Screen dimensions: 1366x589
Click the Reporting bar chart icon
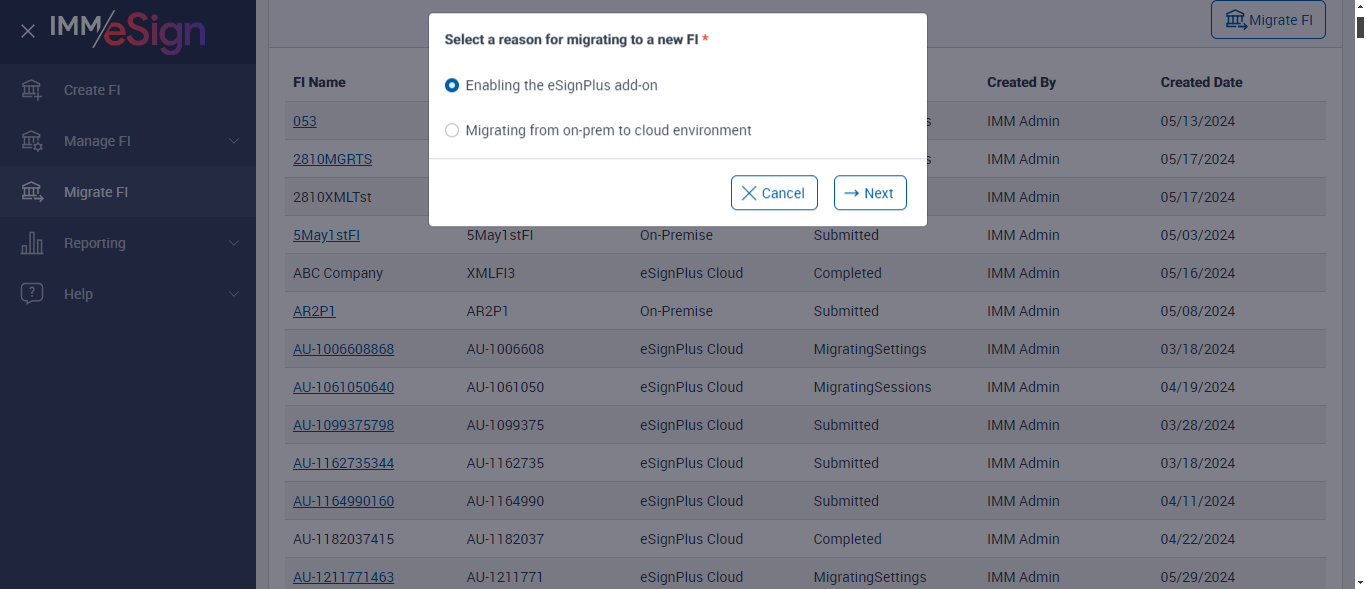[32, 243]
